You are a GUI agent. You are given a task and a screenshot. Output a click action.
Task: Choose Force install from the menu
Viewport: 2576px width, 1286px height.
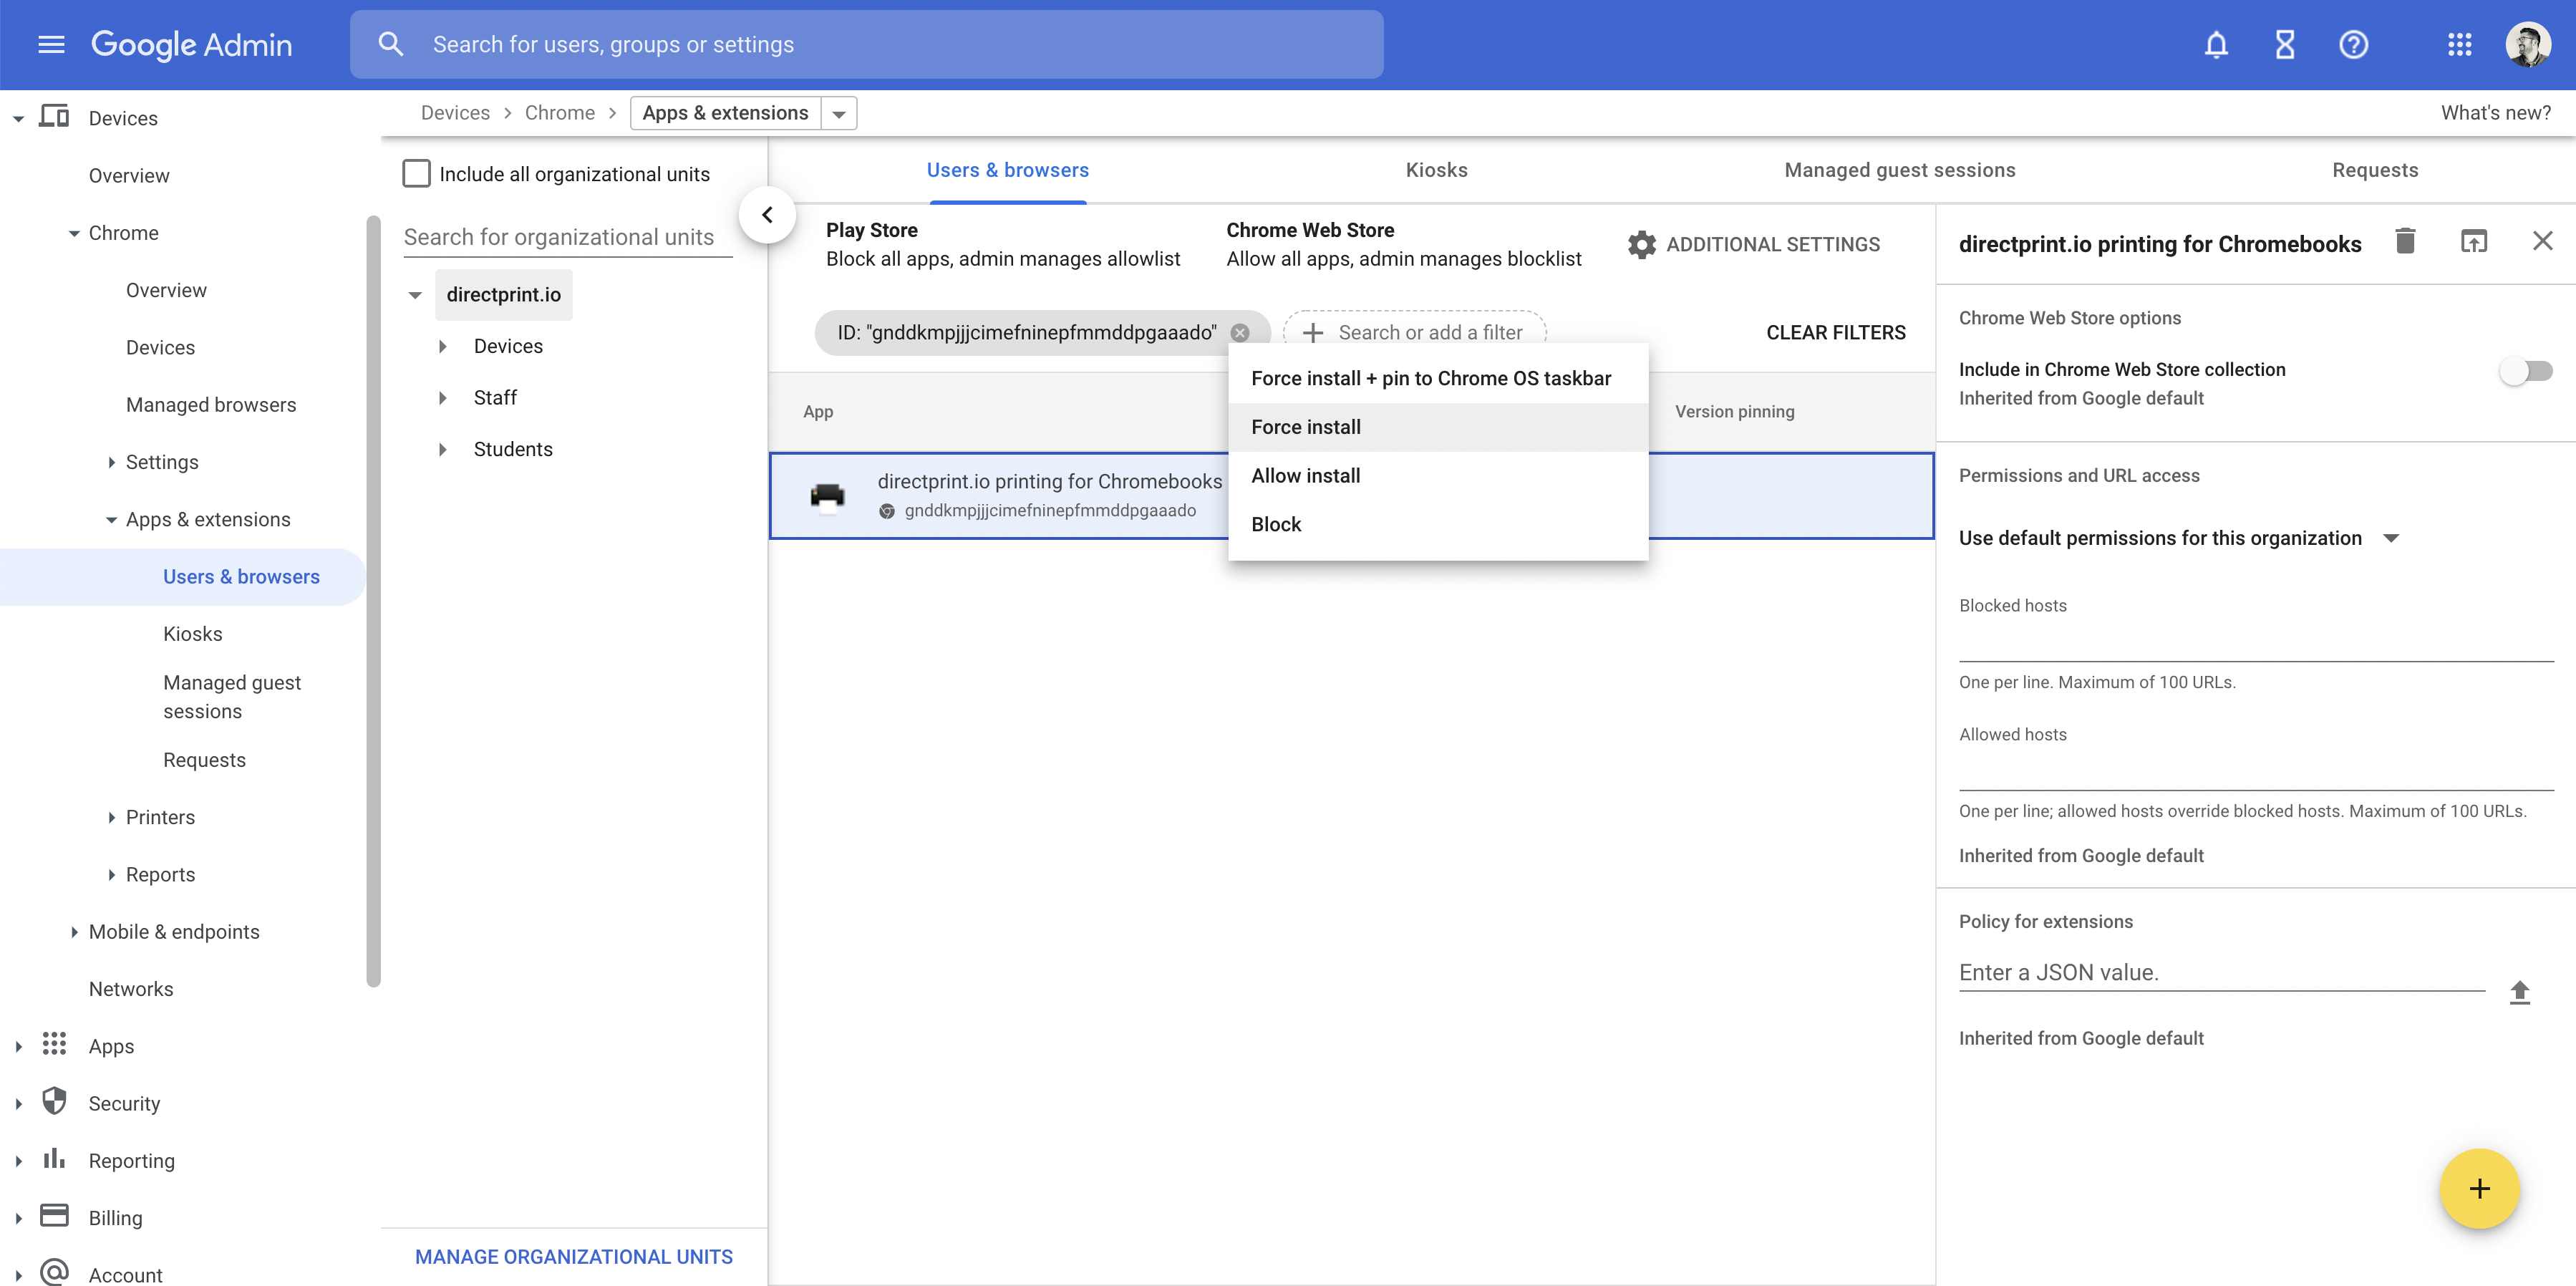point(1437,427)
